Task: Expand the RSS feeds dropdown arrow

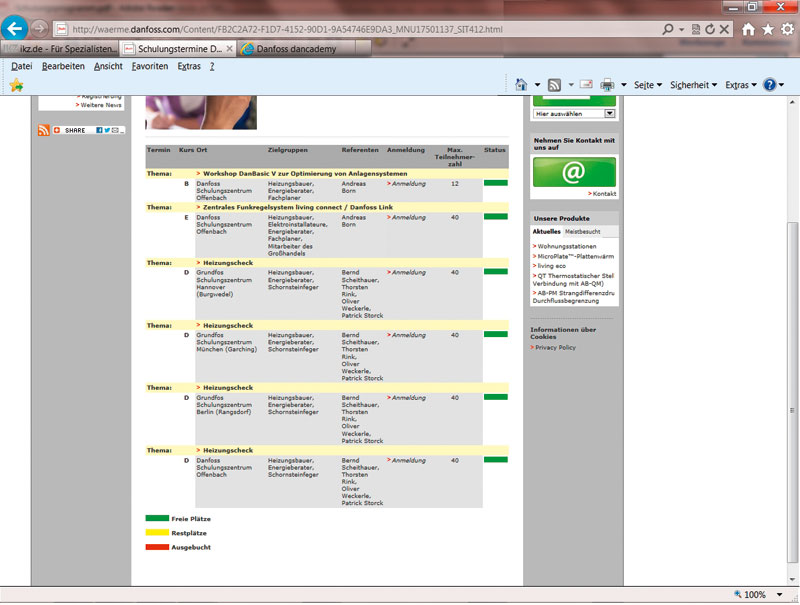Action: pos(571,85)
